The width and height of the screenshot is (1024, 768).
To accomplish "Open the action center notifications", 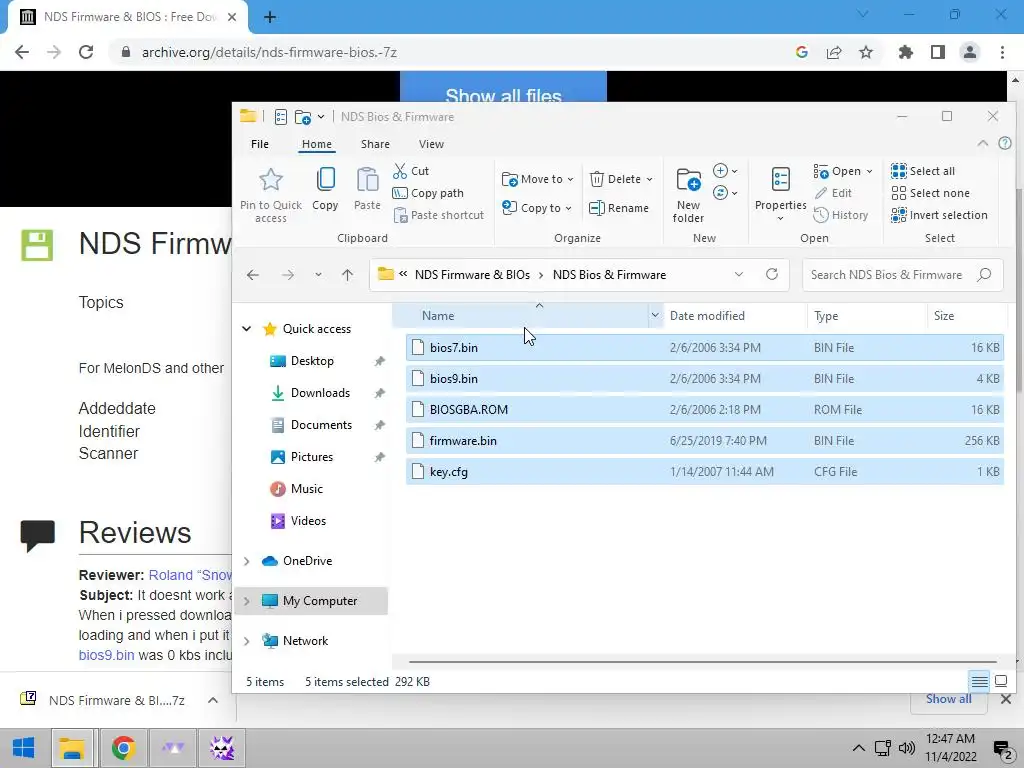I will click(1003, 749).
